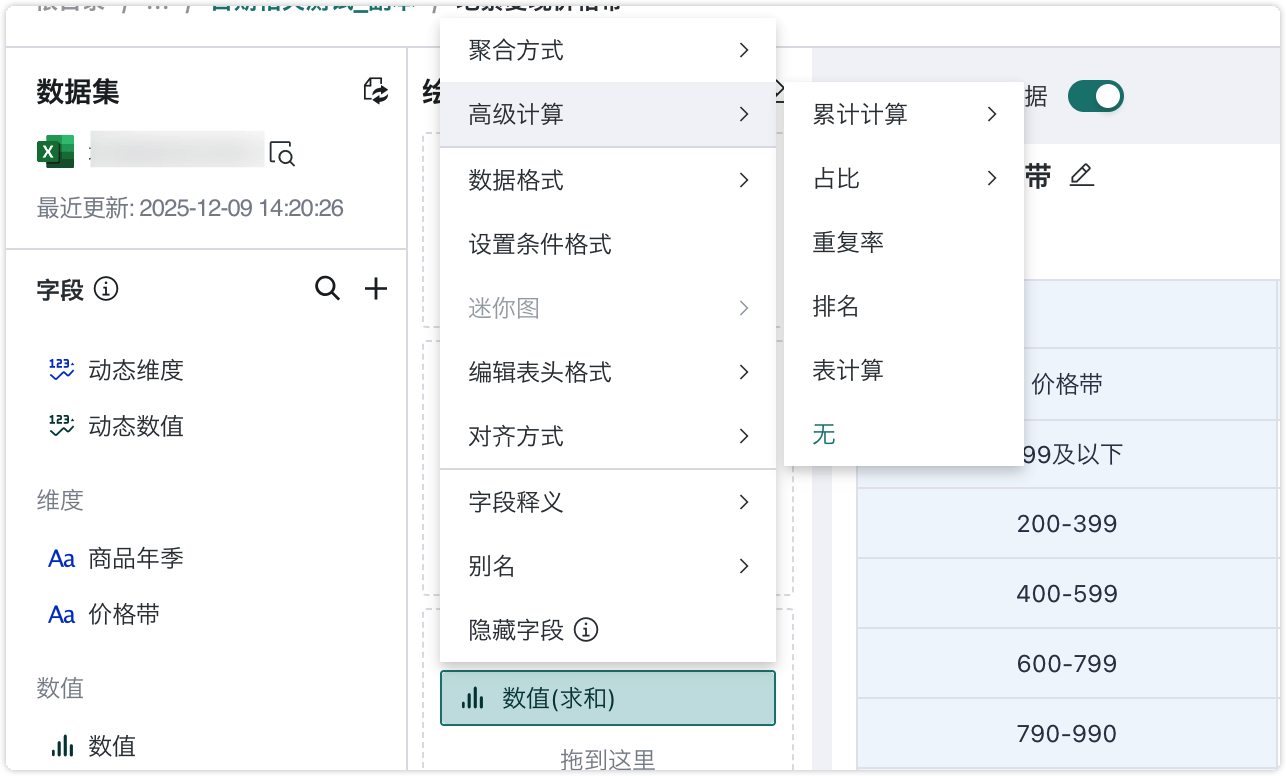The width and height of the screenshot is (1286, 776).
Task: Click the 拖到这里 drop placeholder
Action: [608, 760]
